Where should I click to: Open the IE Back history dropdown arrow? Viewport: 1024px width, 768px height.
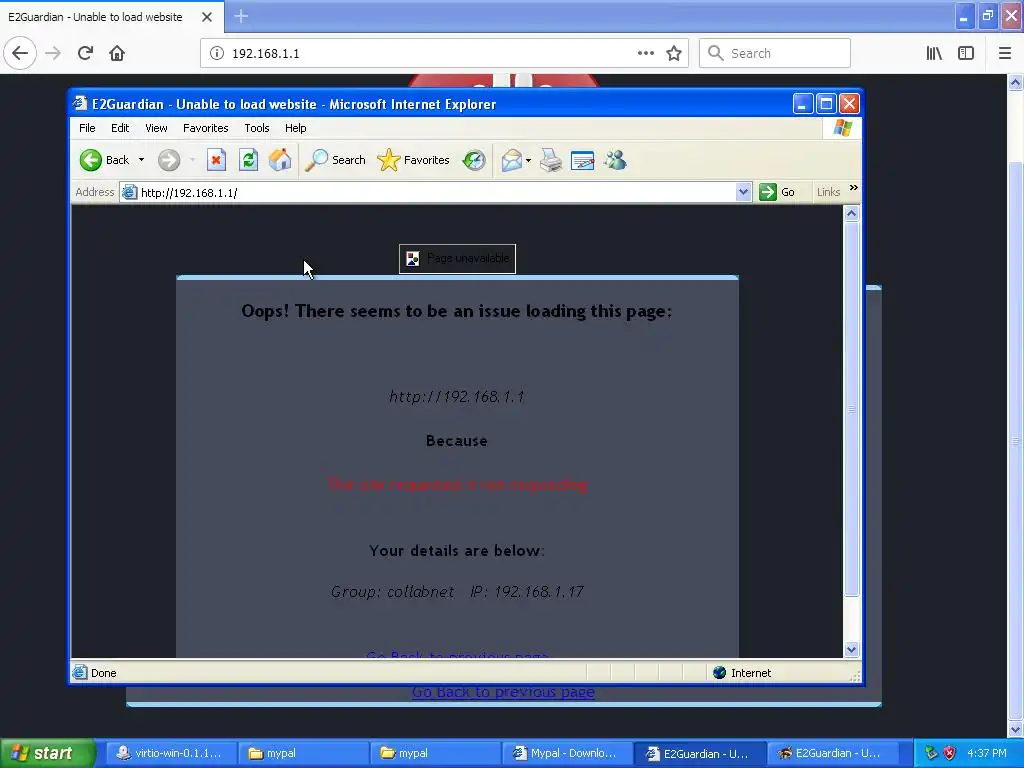pyautogui.click(x=141, y=160)
